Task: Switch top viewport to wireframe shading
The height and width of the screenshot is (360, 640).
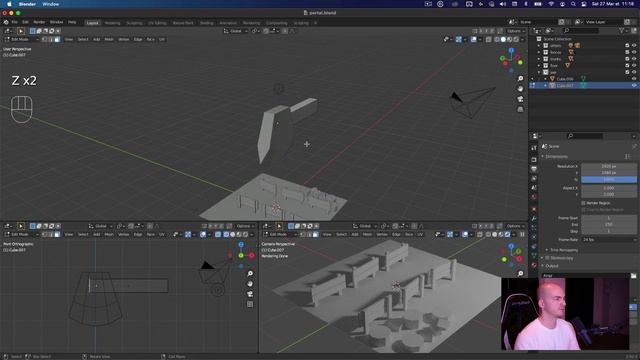Action: (x=497, y=40)
